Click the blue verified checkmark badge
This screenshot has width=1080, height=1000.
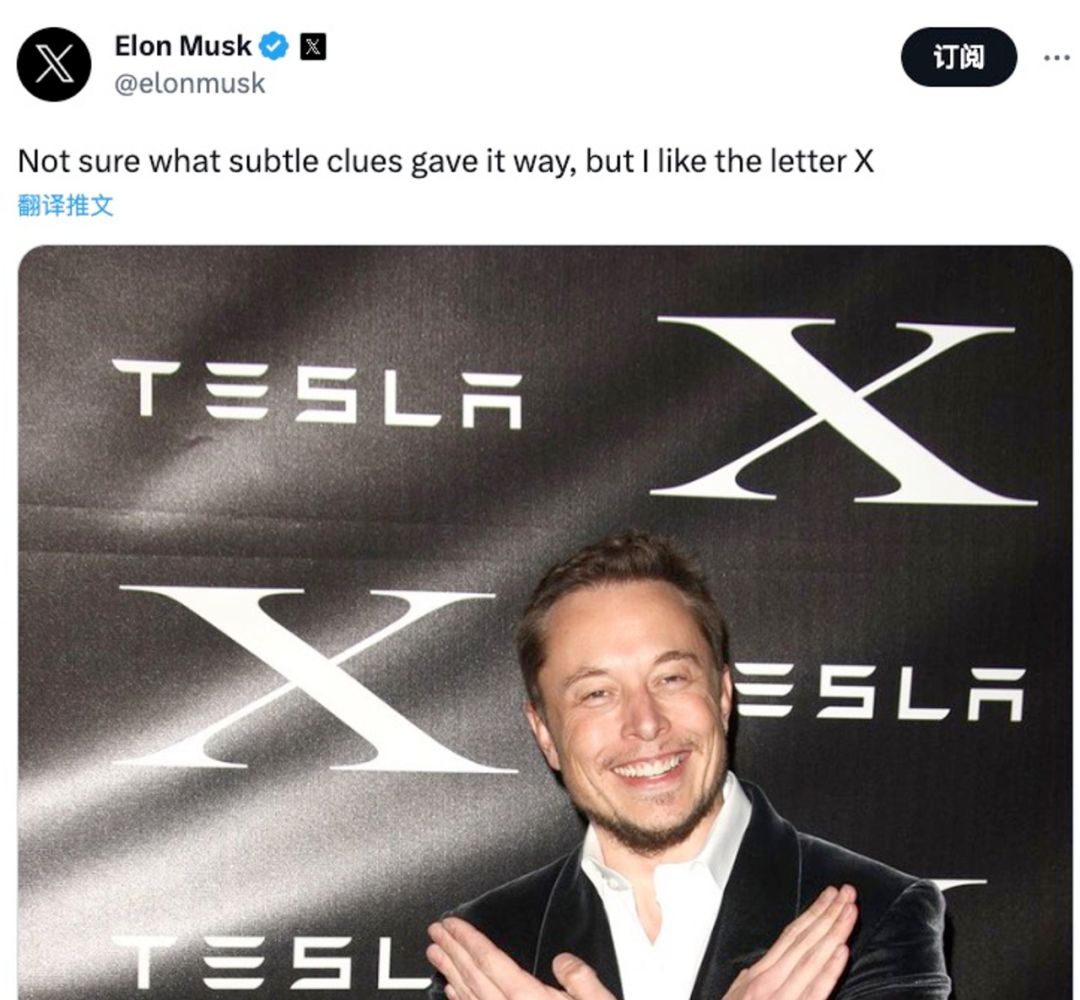point(274,46)
